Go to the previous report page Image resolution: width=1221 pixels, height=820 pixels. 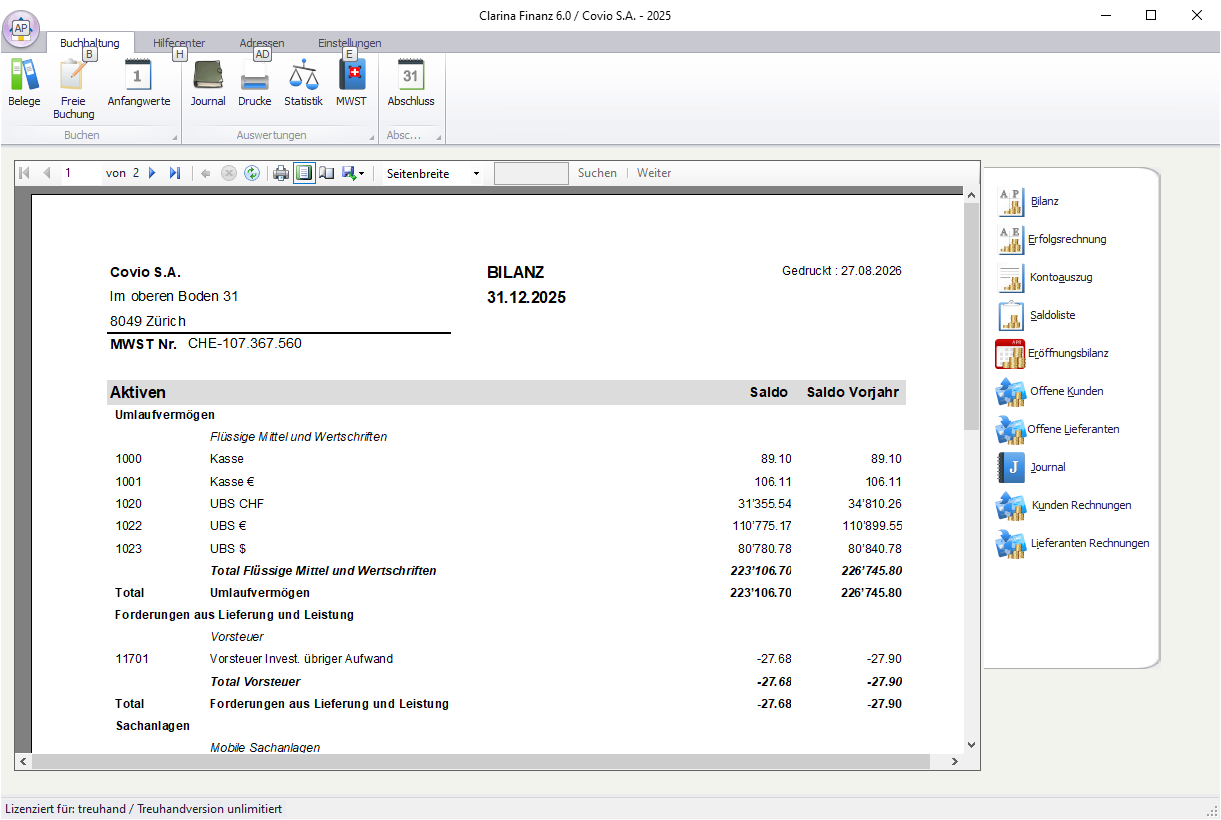click(46, 173)
